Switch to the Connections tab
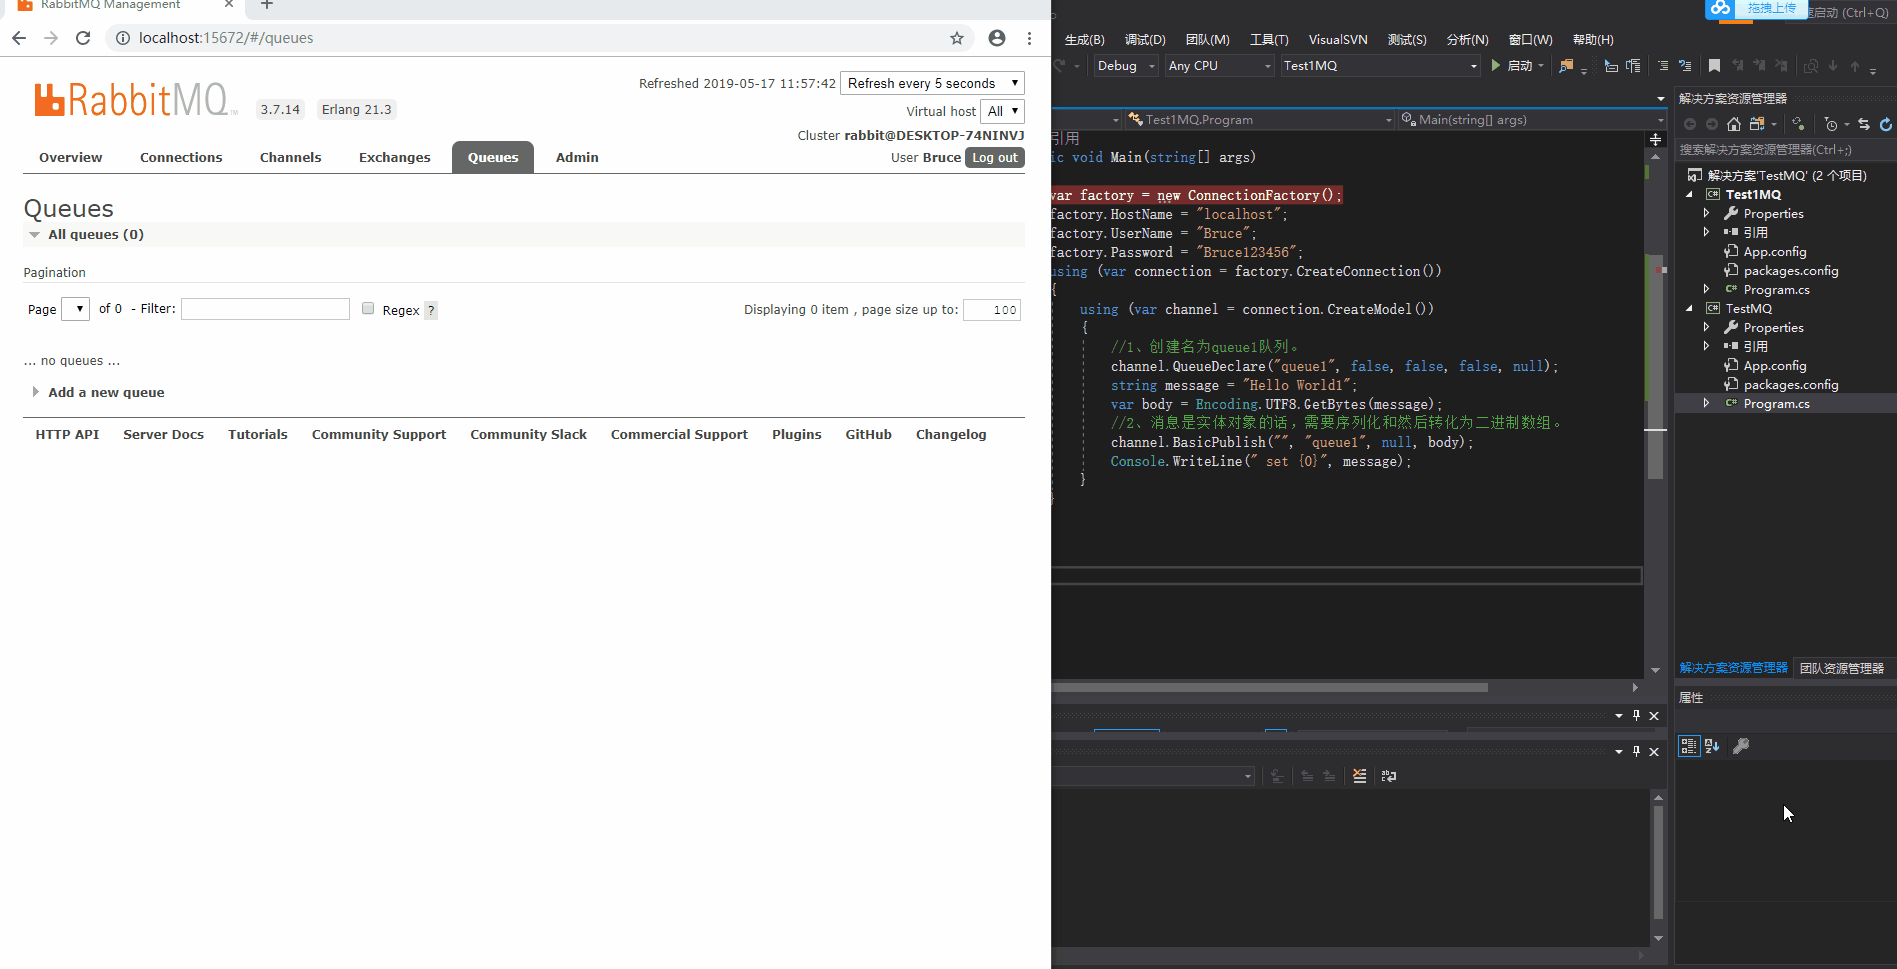1897x969 pixels. (181, 157)
